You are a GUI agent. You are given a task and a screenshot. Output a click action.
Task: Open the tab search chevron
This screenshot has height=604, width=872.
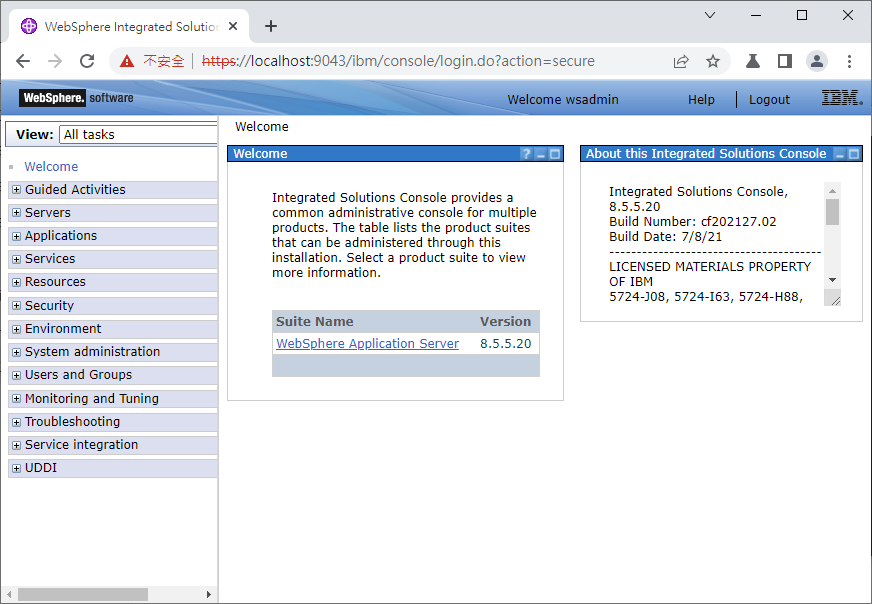point(710,15)
